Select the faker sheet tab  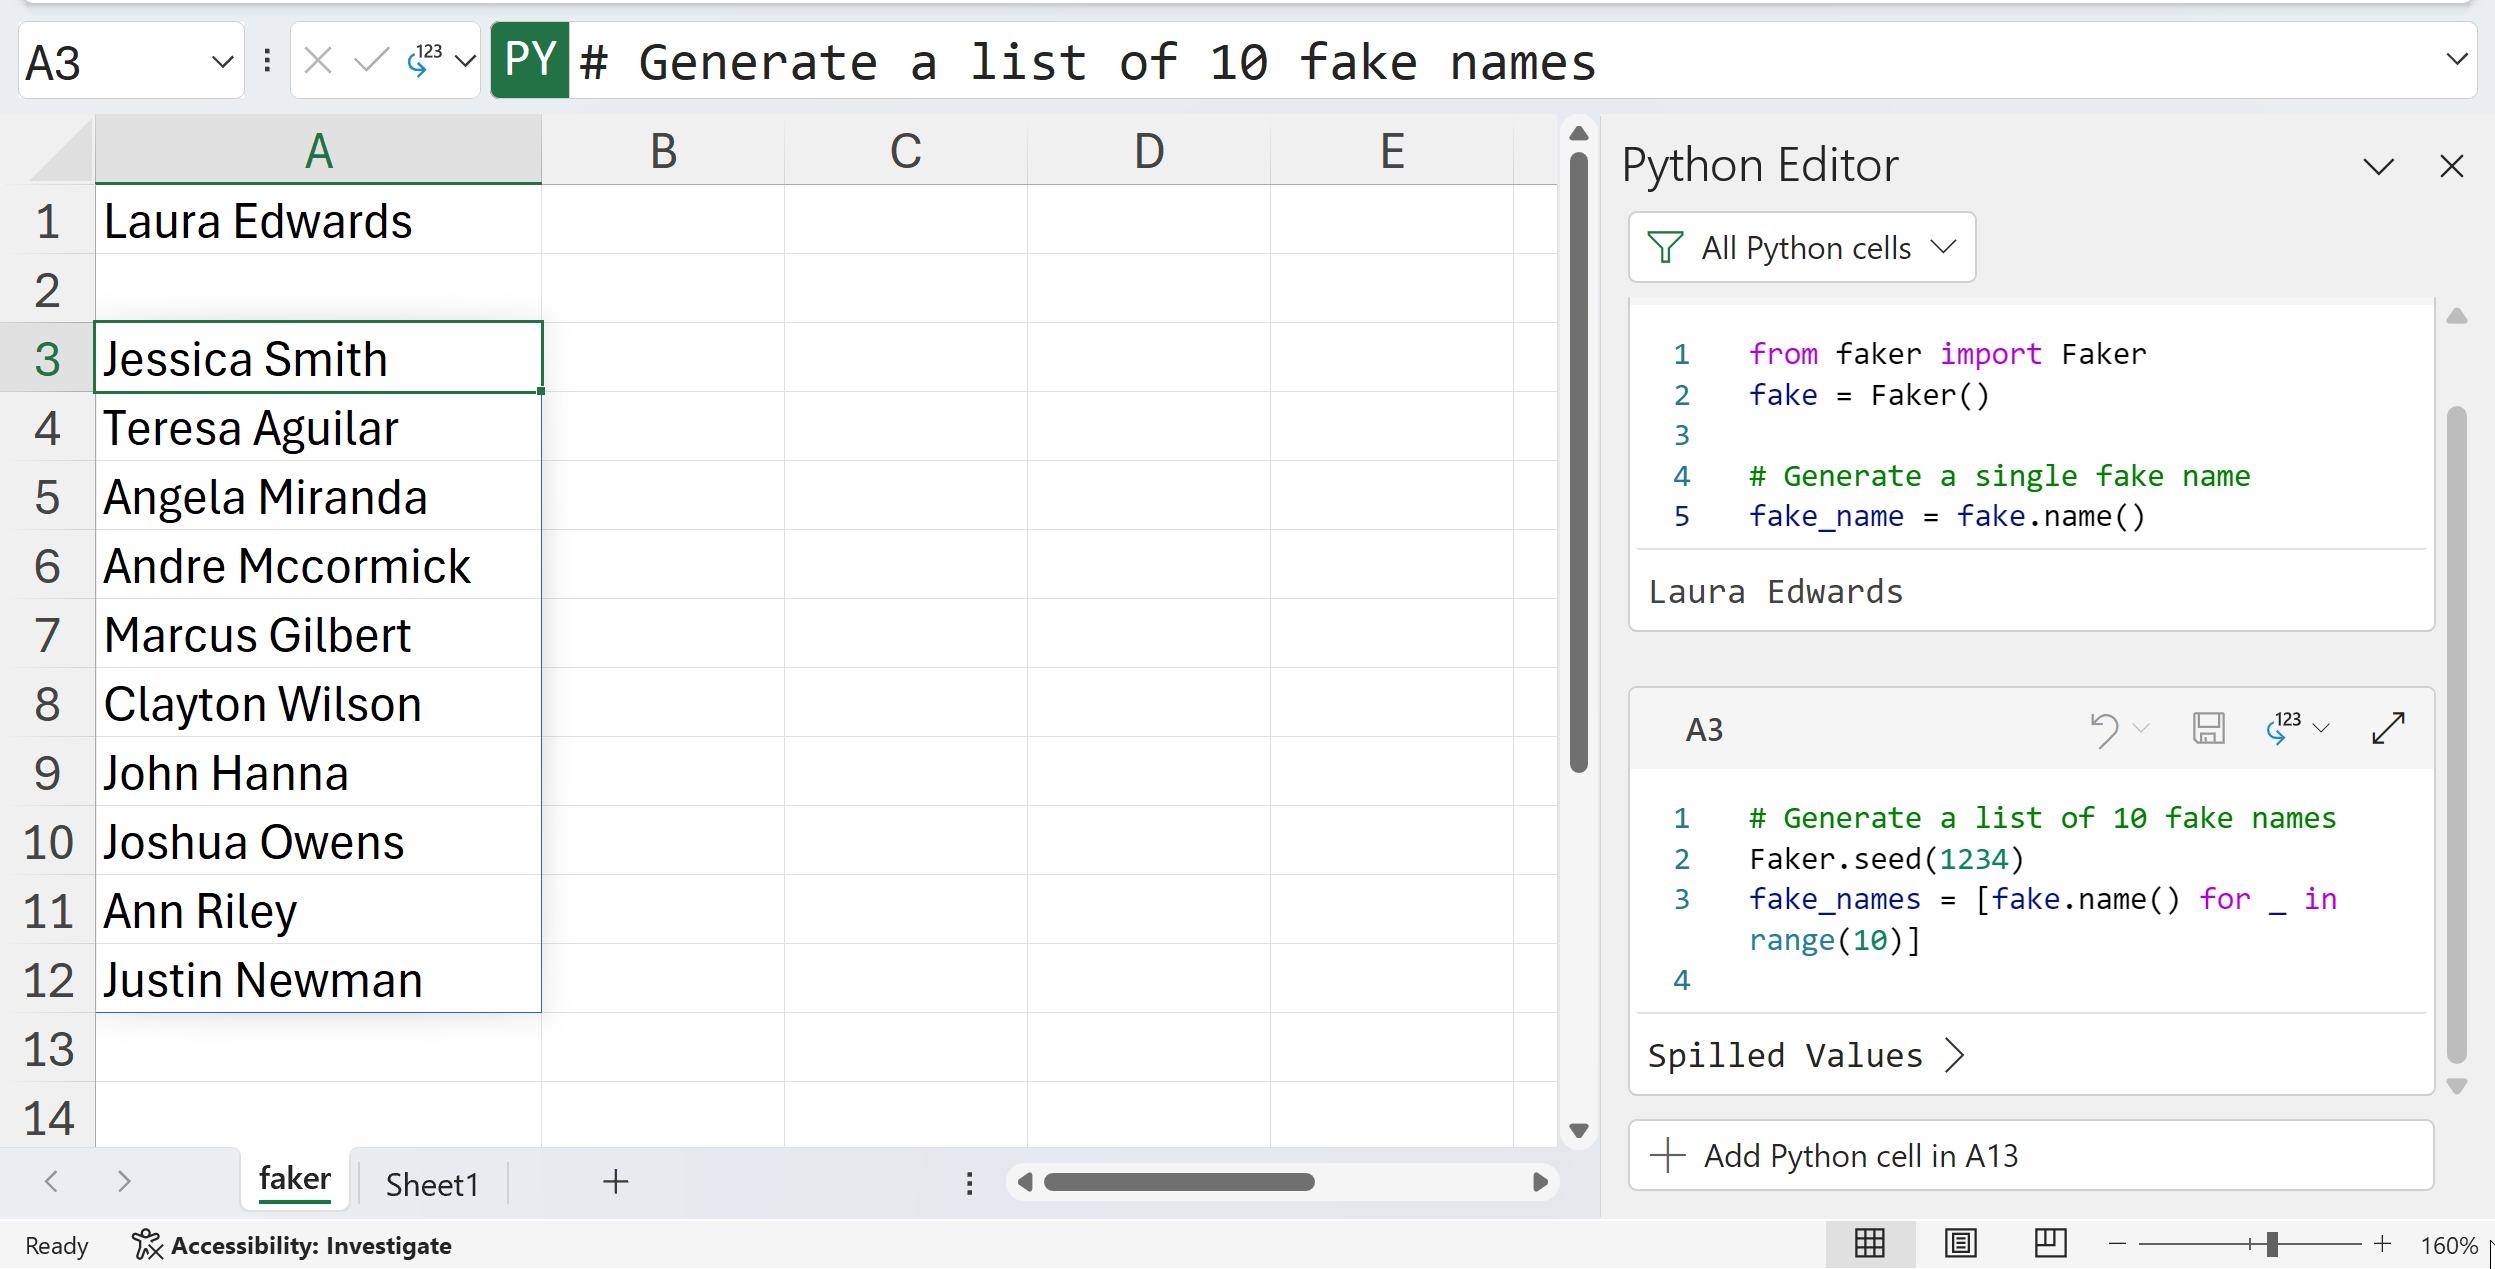(294, 1179)
